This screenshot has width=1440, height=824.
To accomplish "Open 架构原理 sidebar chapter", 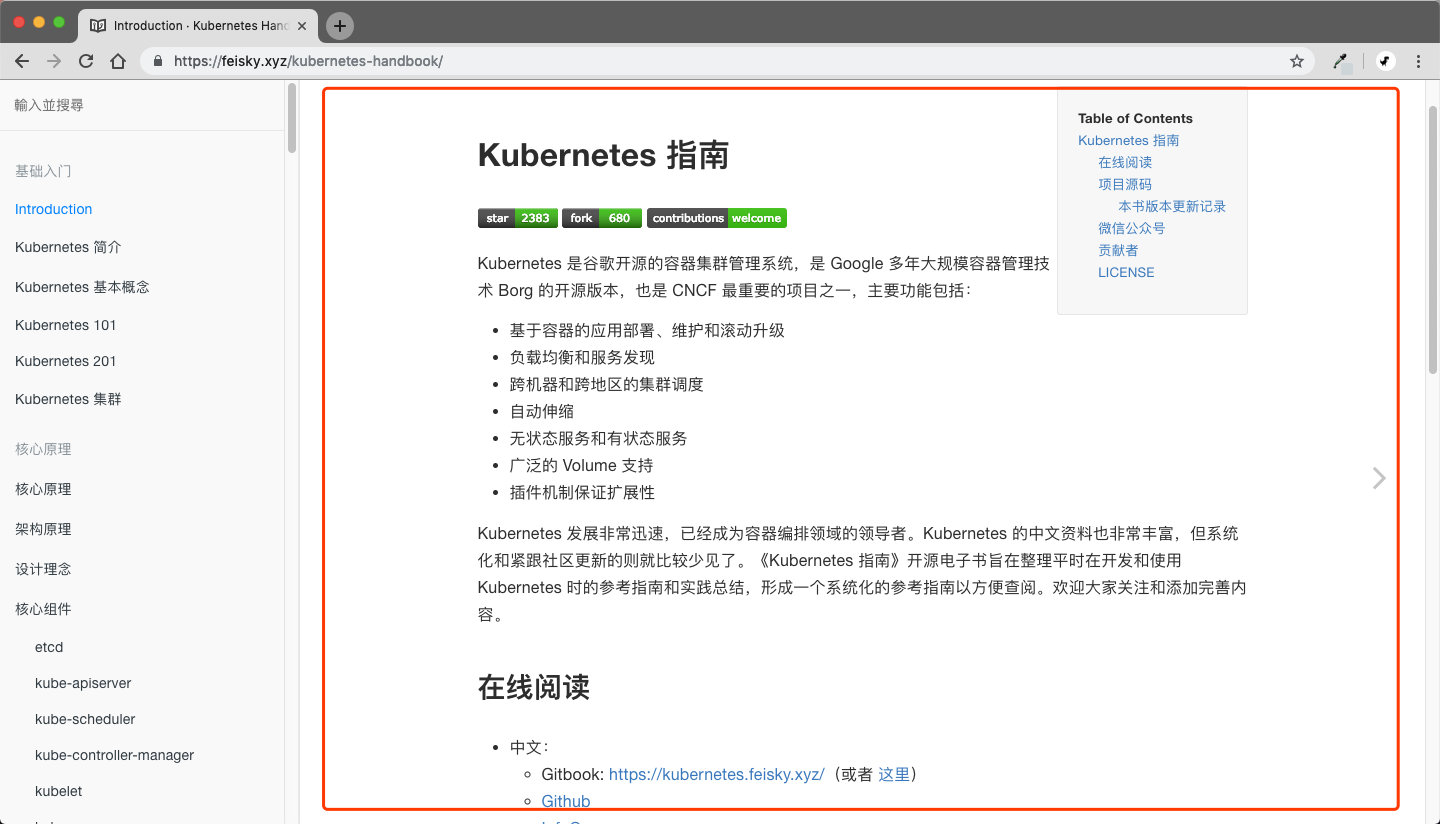I will point(43,529).
